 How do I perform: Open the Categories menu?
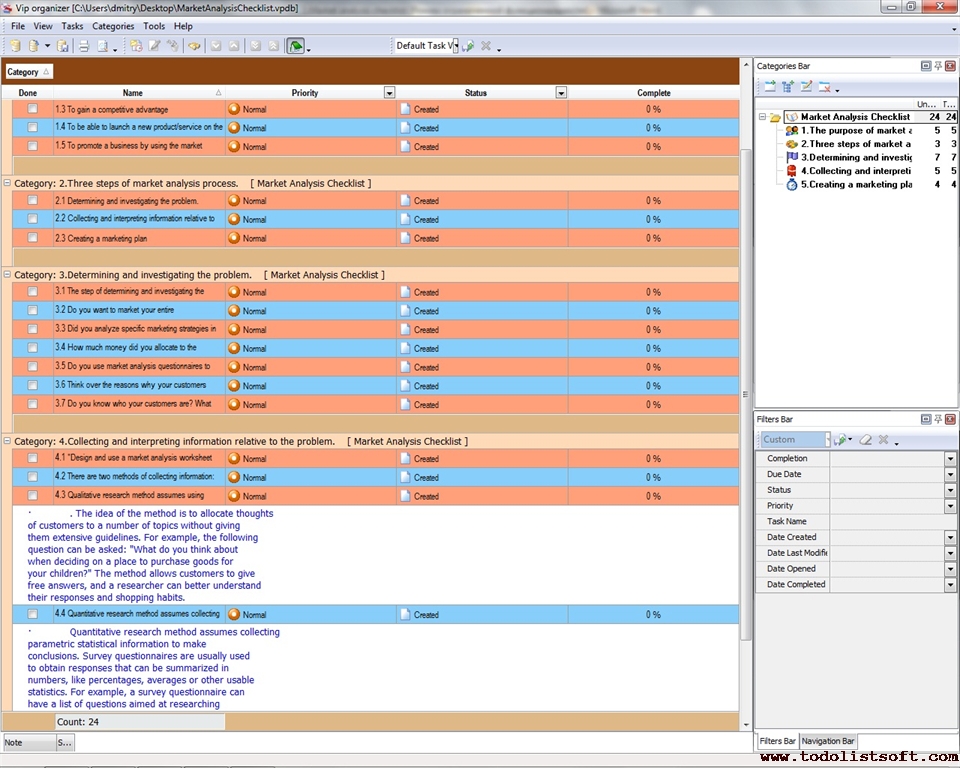tap(112, 26)
